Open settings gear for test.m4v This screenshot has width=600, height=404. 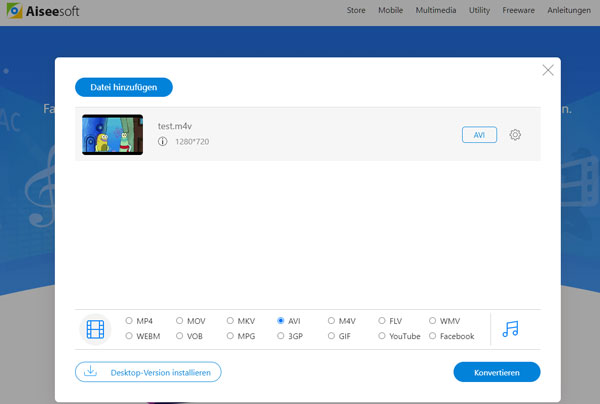[x=515, y=135]
